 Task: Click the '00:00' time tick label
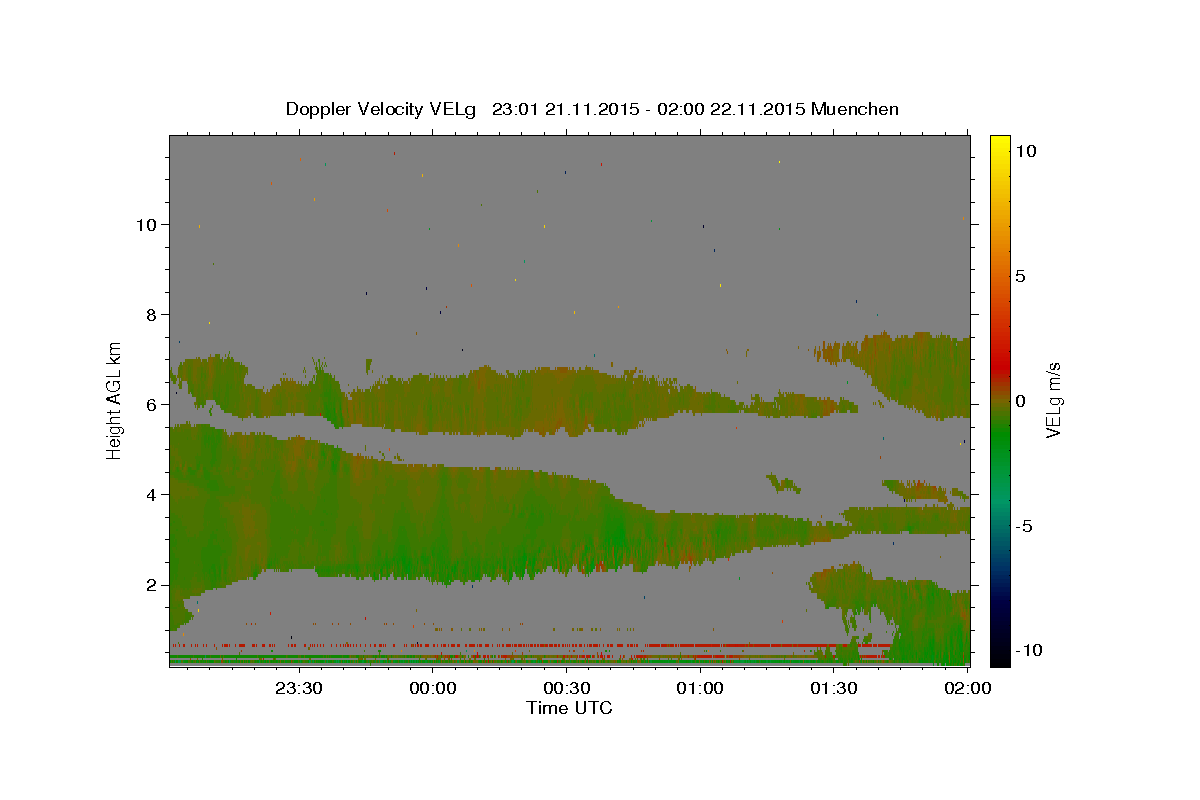coord(433,688)
